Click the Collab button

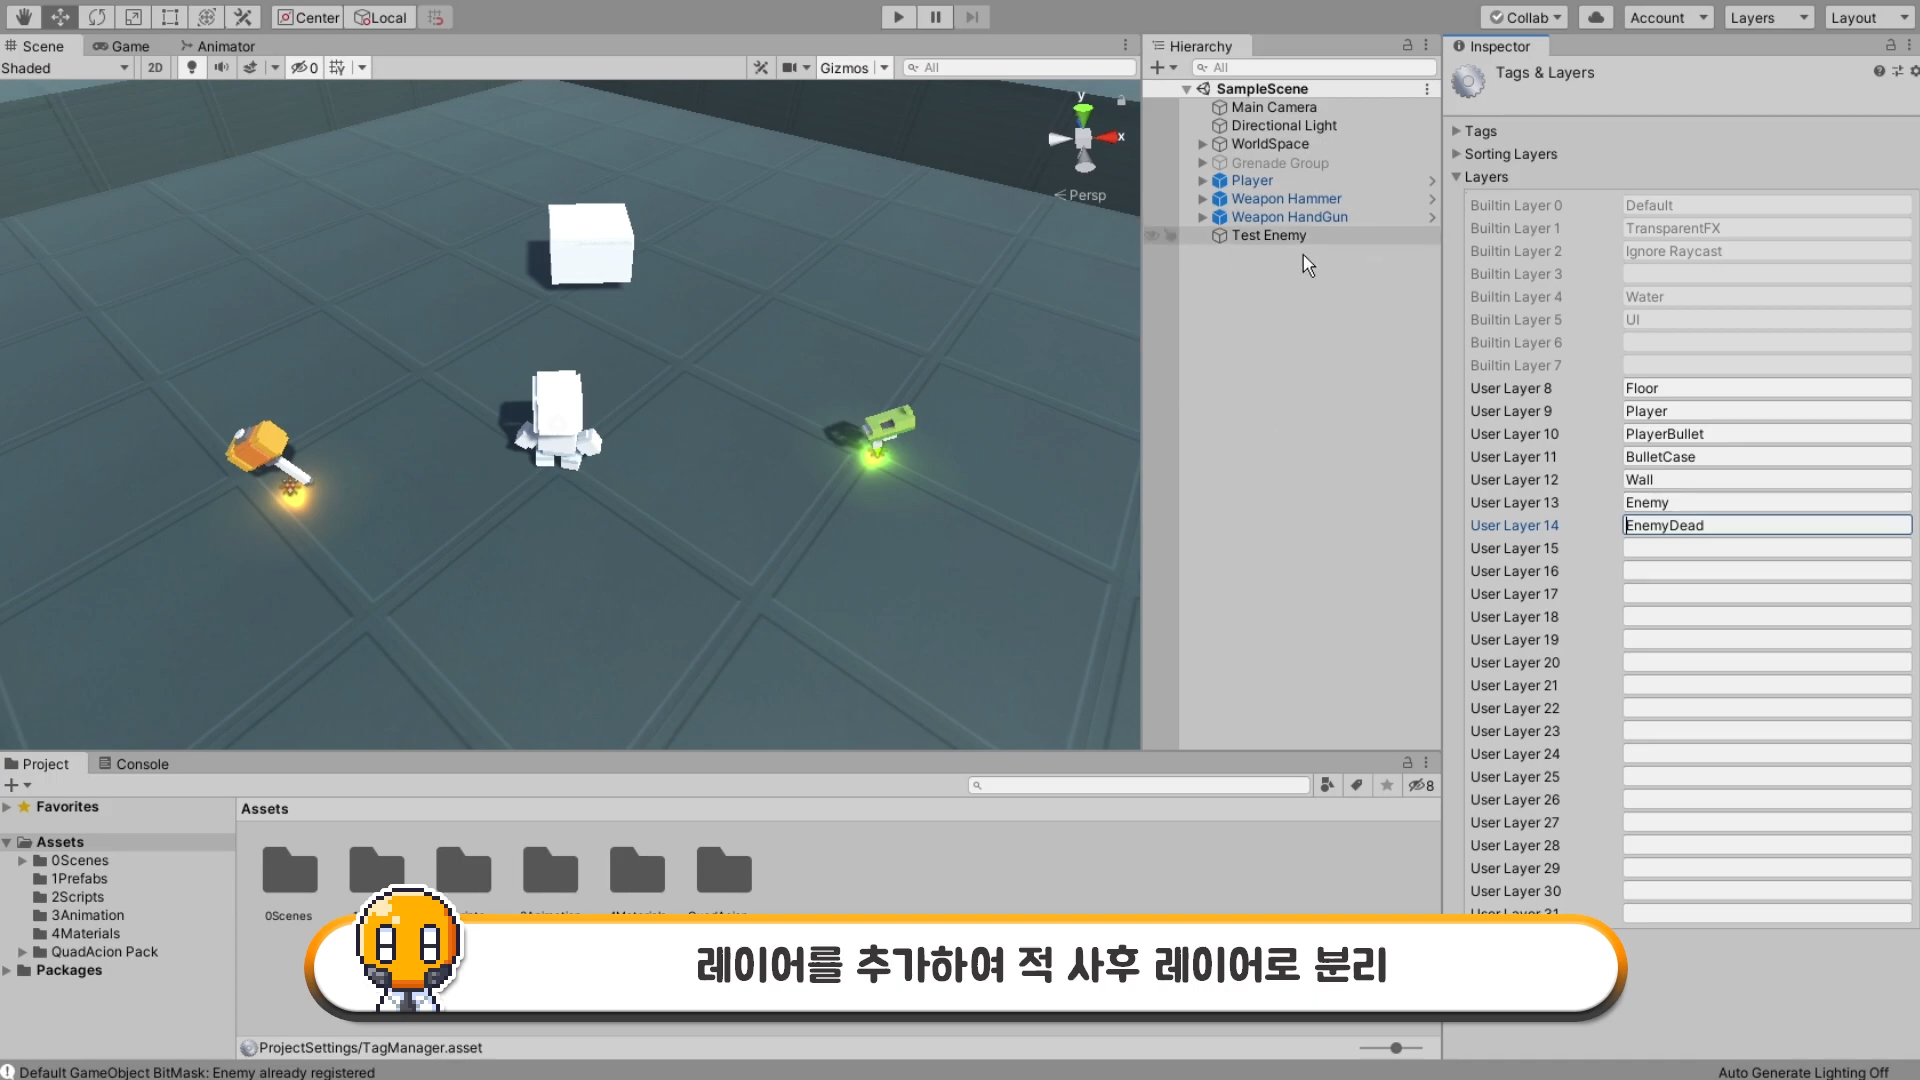[1524, 17]
